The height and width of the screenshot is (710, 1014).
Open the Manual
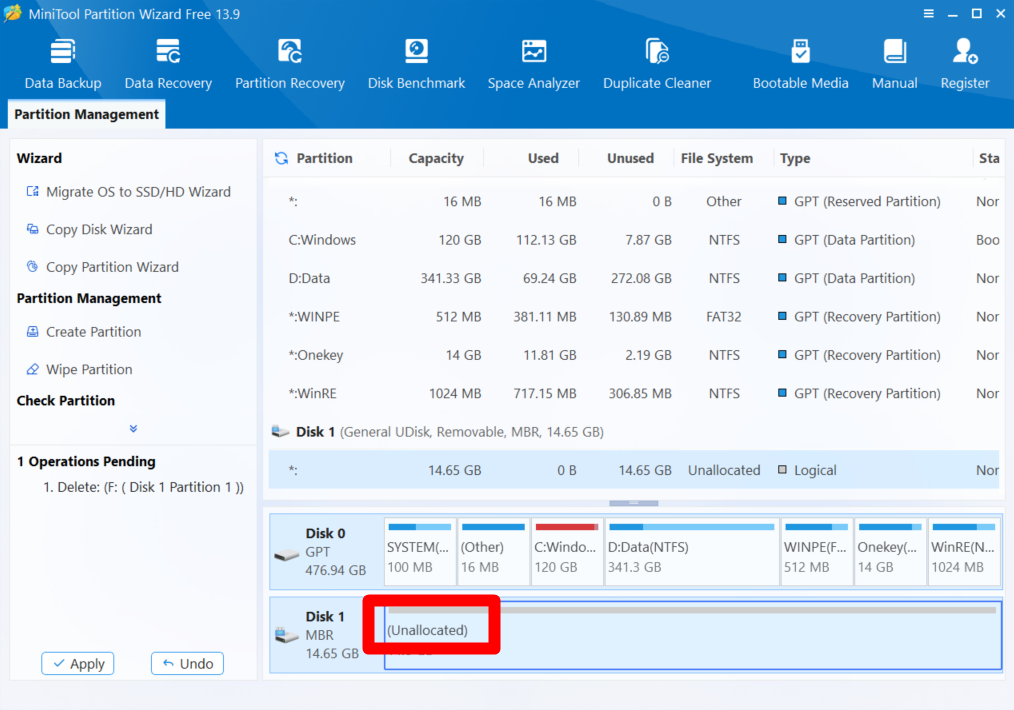coord(894,64)
